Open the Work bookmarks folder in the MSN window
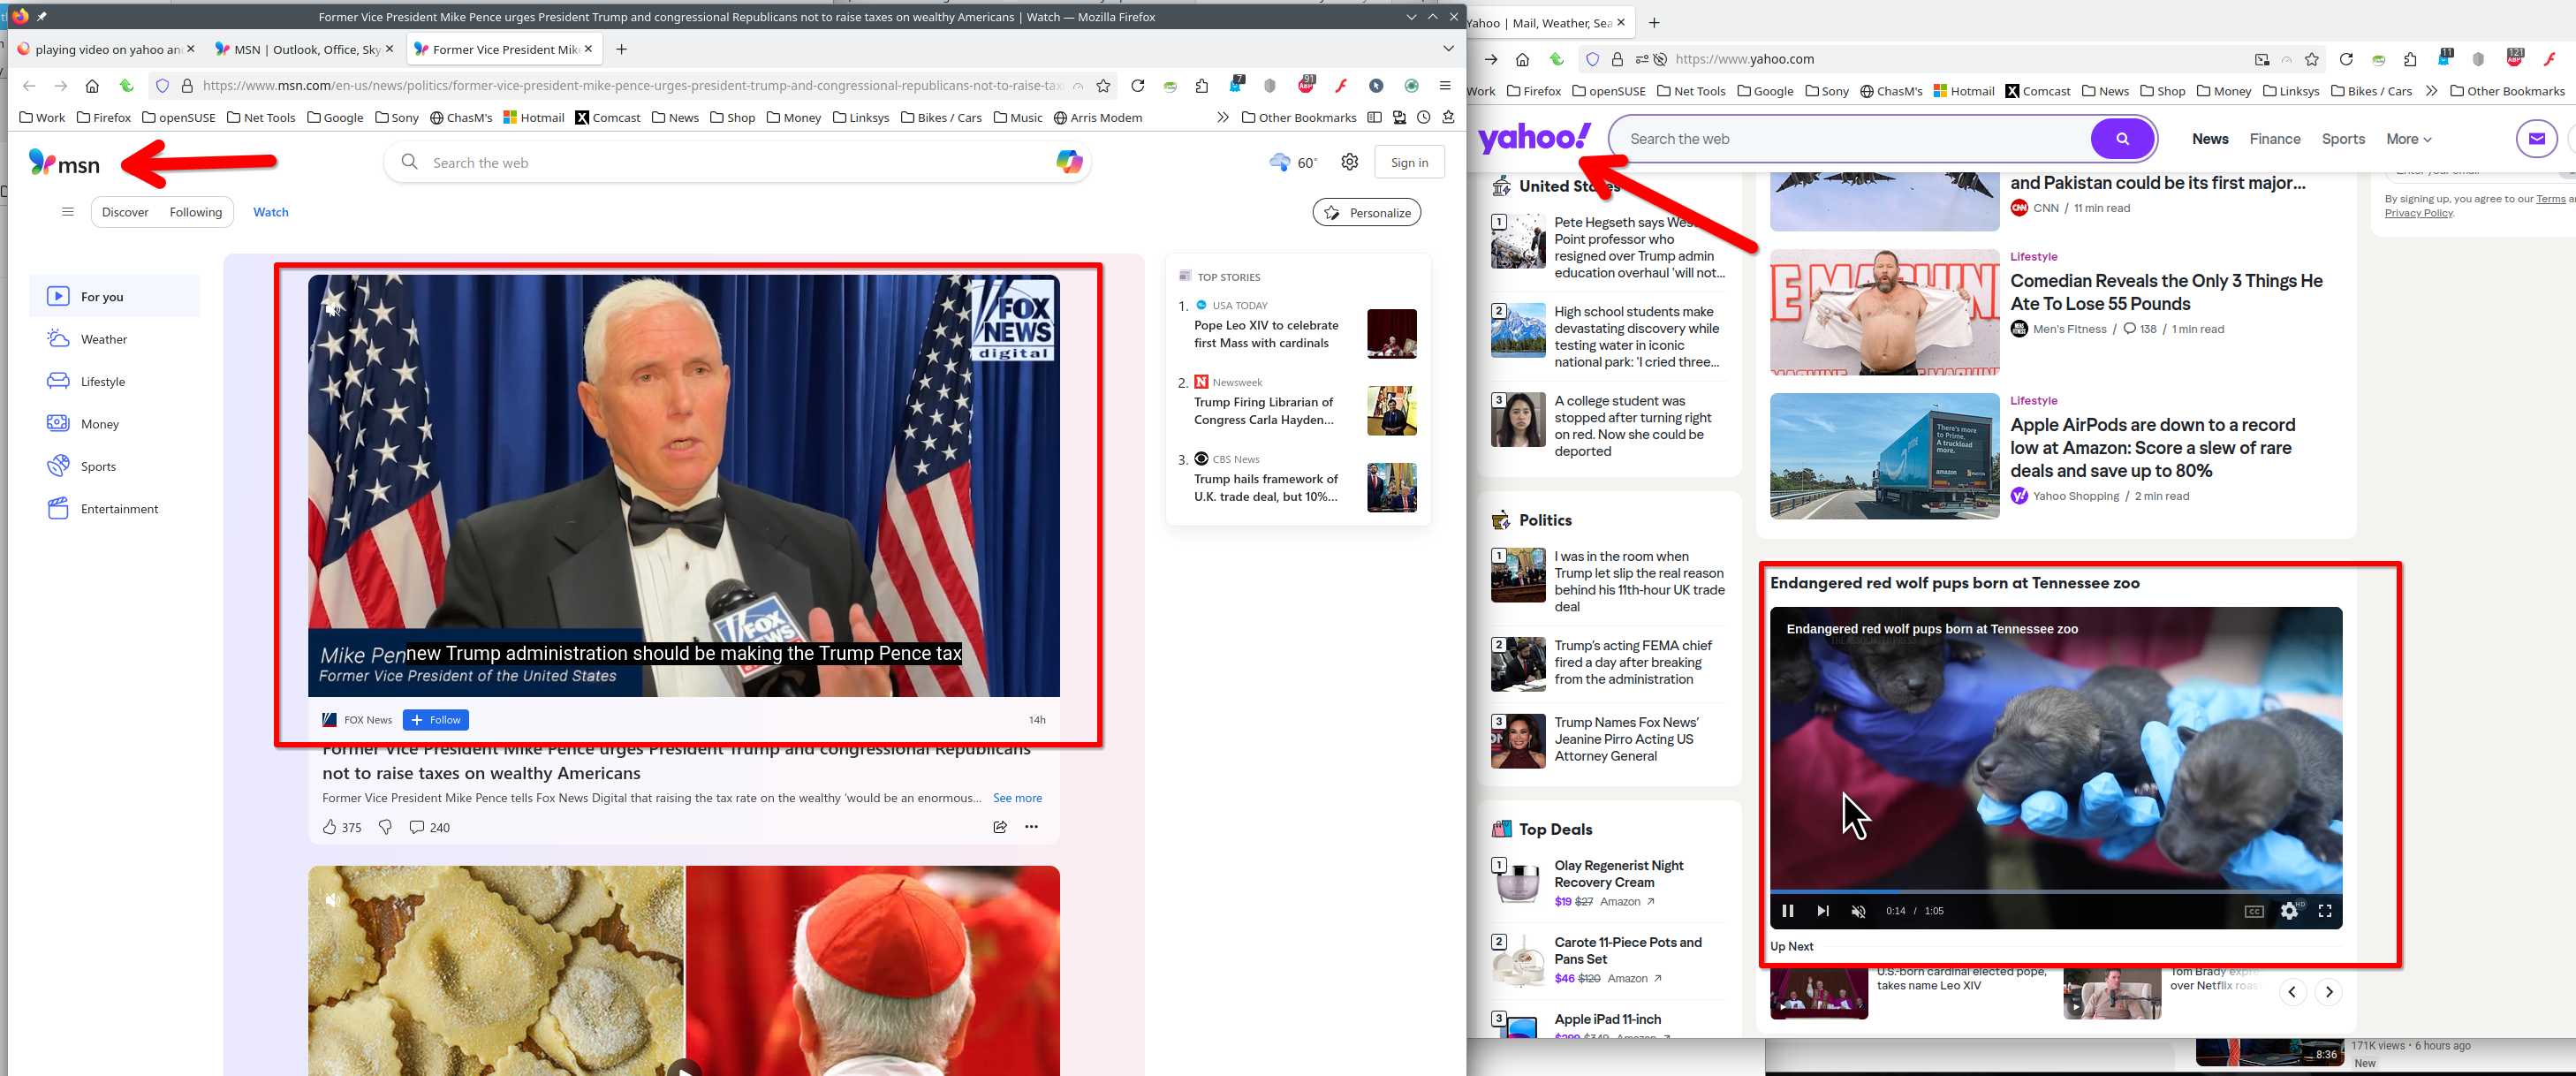 (x=42, y=117)
